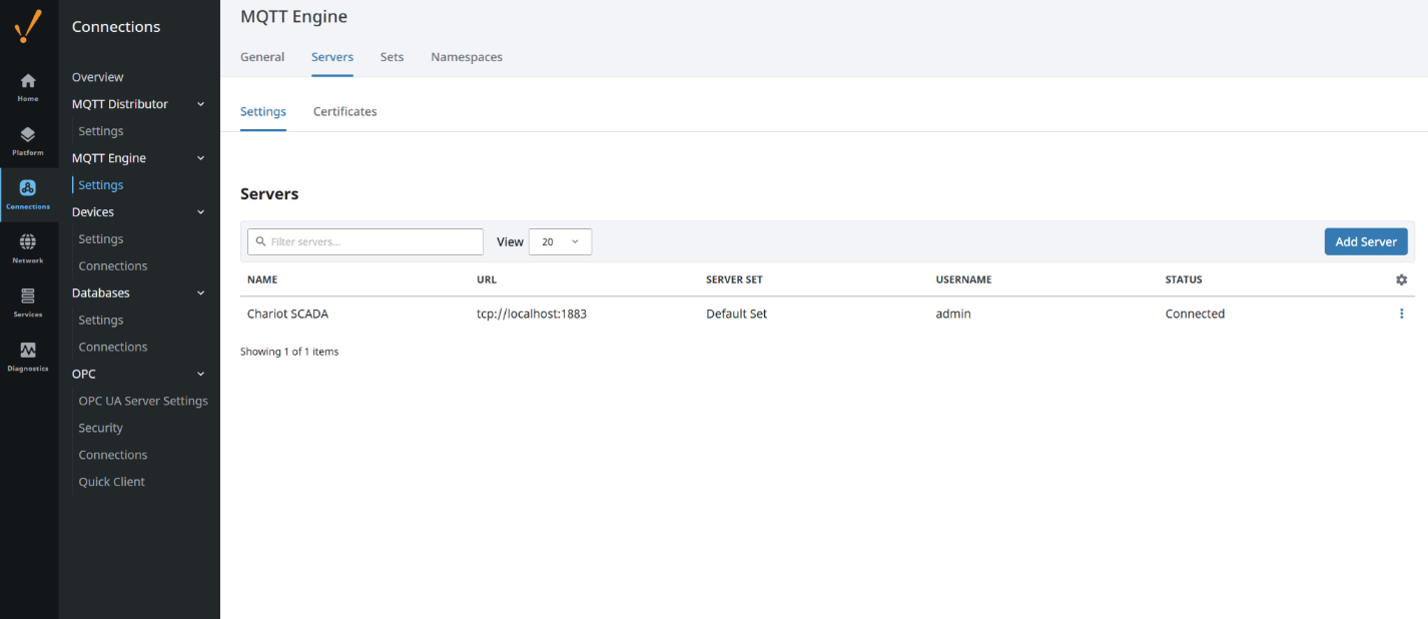Sort by the URL column header
This screenshot has height=619, width=1428.
coord(486,280)
